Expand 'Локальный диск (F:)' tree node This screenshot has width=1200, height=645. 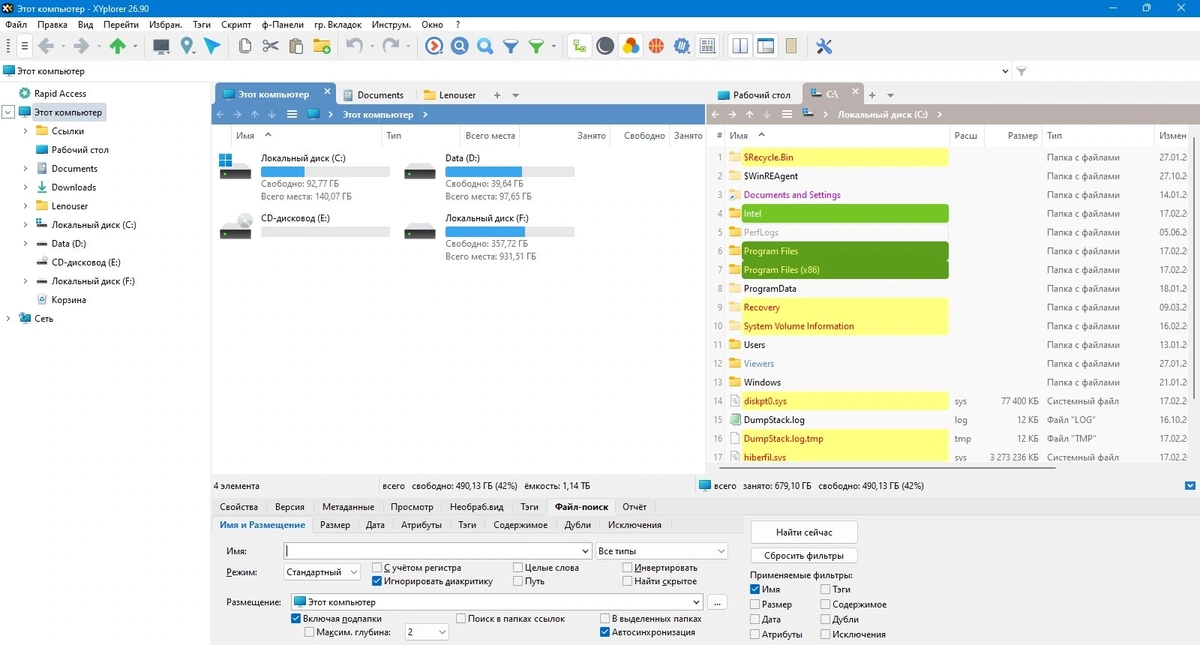click(26, 281)
